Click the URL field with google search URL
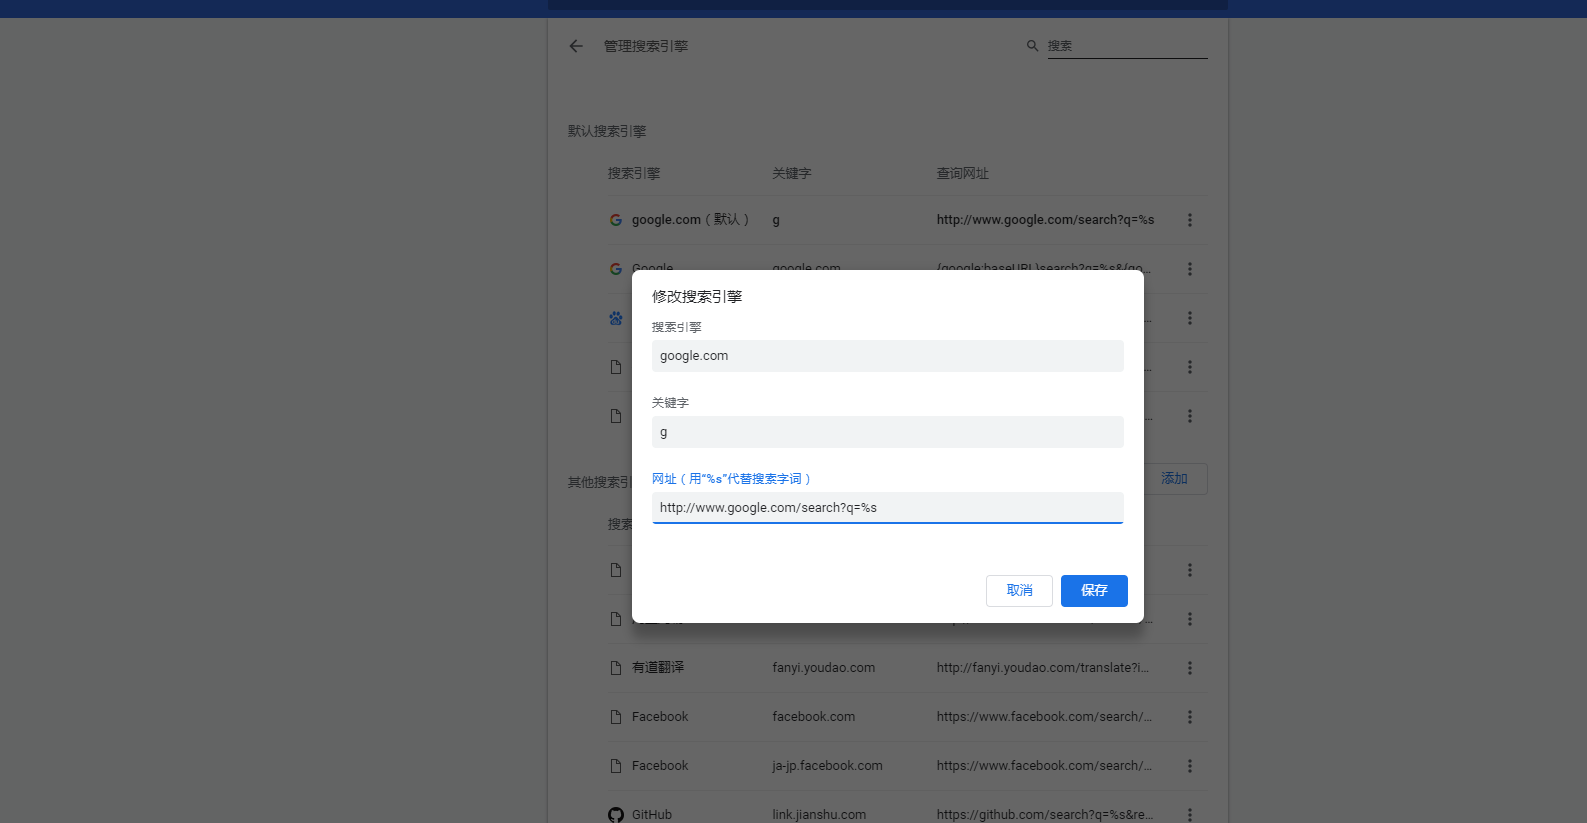The height and width of the screenshot is (823, 1587). click(888, 508)
